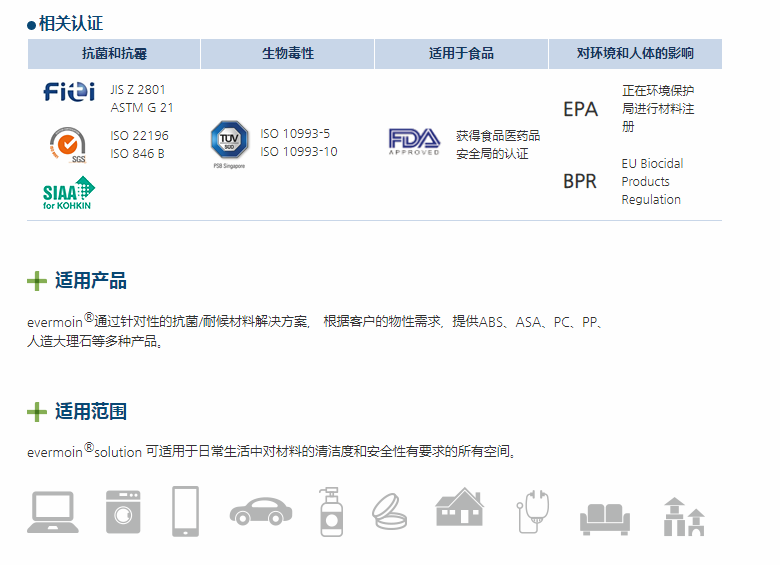Viewport: 780px width, 565px height.
Task: Expand the 适用范围 section plus sign
Action: tap(37, 412)
